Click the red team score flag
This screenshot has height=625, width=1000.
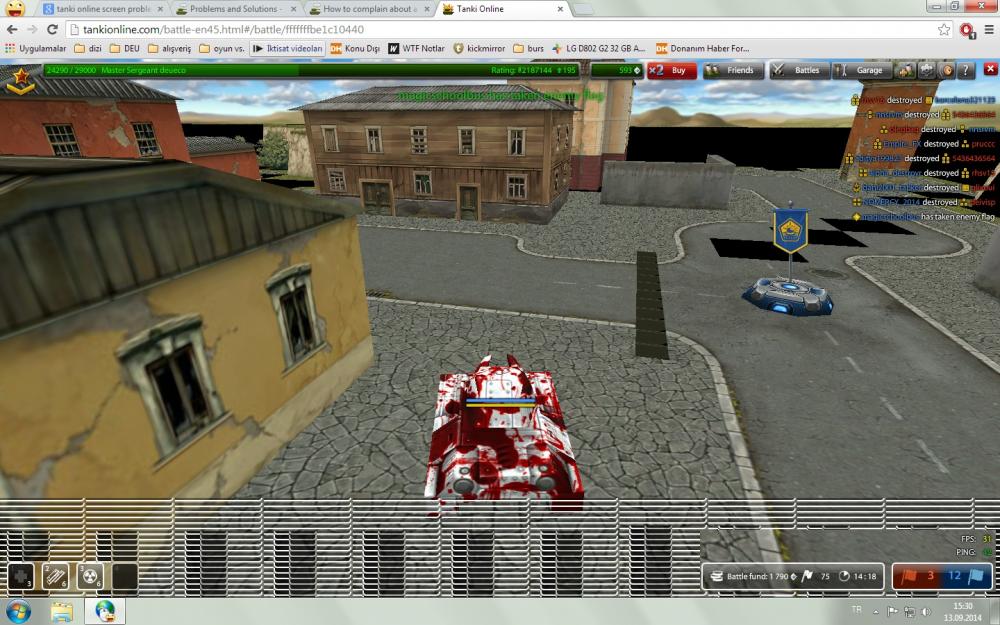point(908,576)
